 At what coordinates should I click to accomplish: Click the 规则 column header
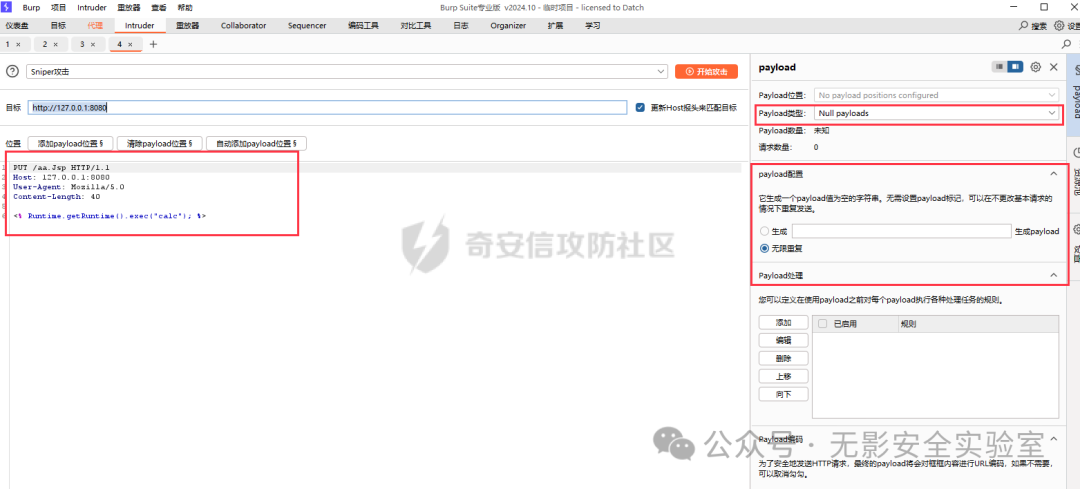point(977,323)
